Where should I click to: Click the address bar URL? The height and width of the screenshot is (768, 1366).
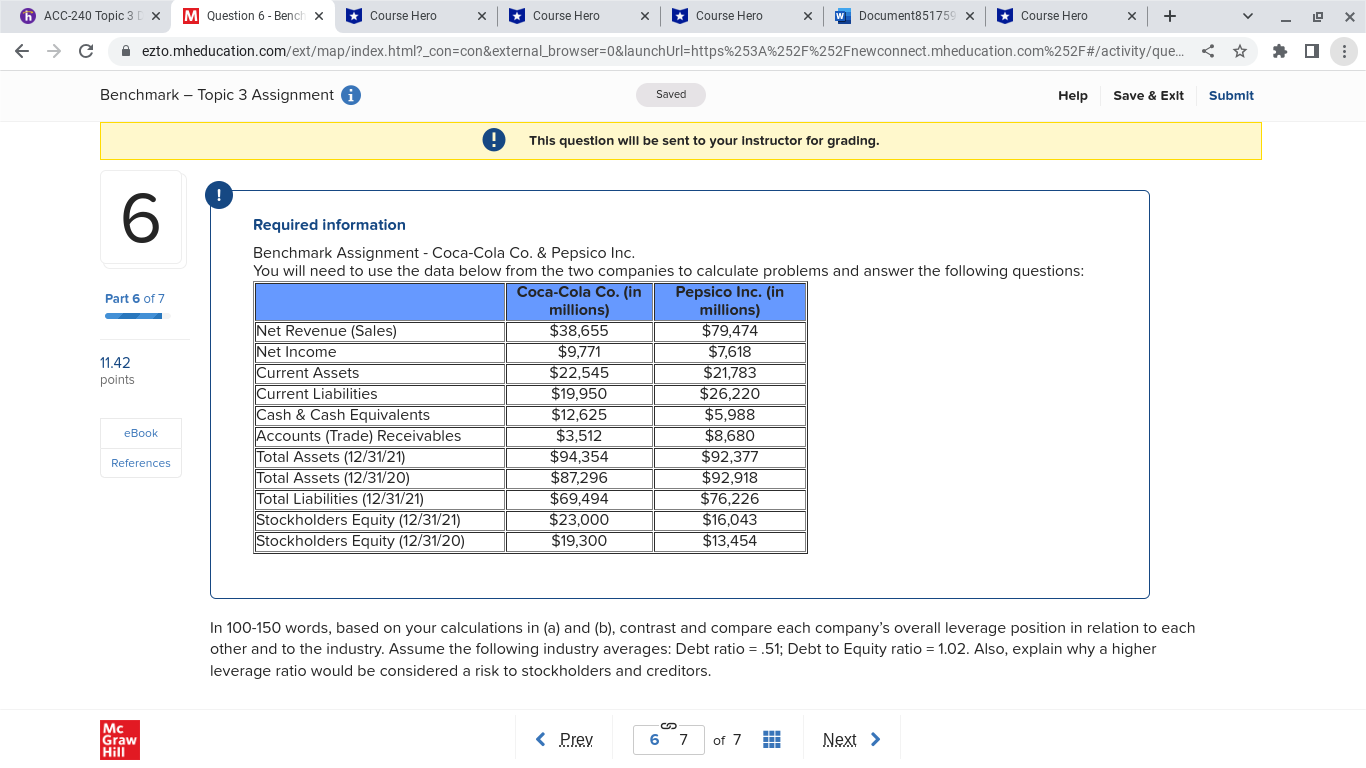pos(662,51)
